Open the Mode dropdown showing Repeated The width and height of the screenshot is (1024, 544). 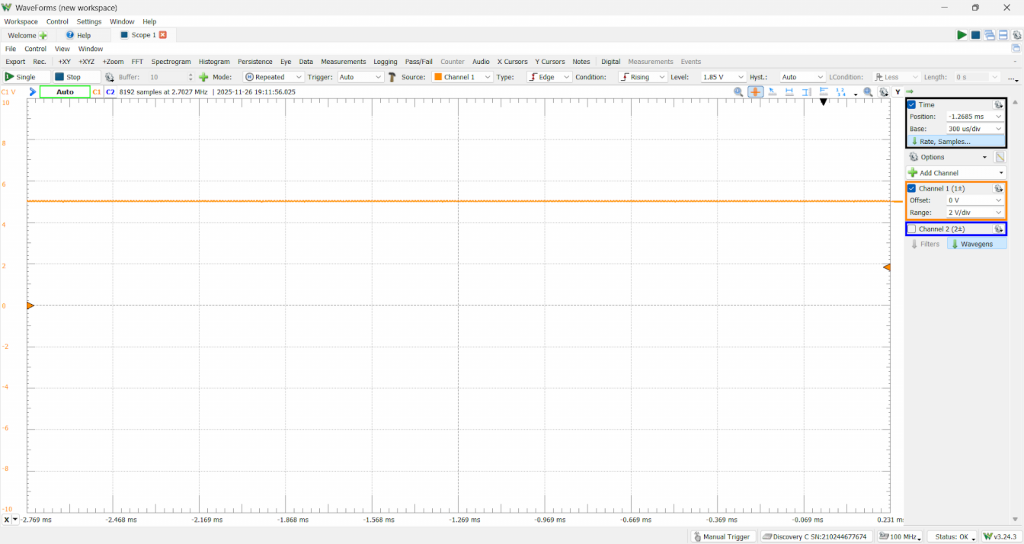[x=273, y=77]
